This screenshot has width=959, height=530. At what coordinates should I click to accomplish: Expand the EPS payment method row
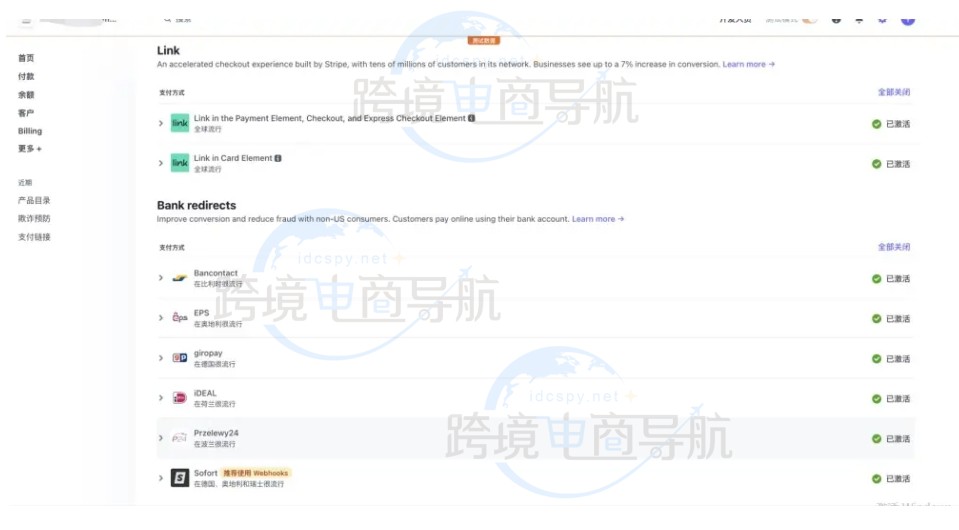coord(161,318)
